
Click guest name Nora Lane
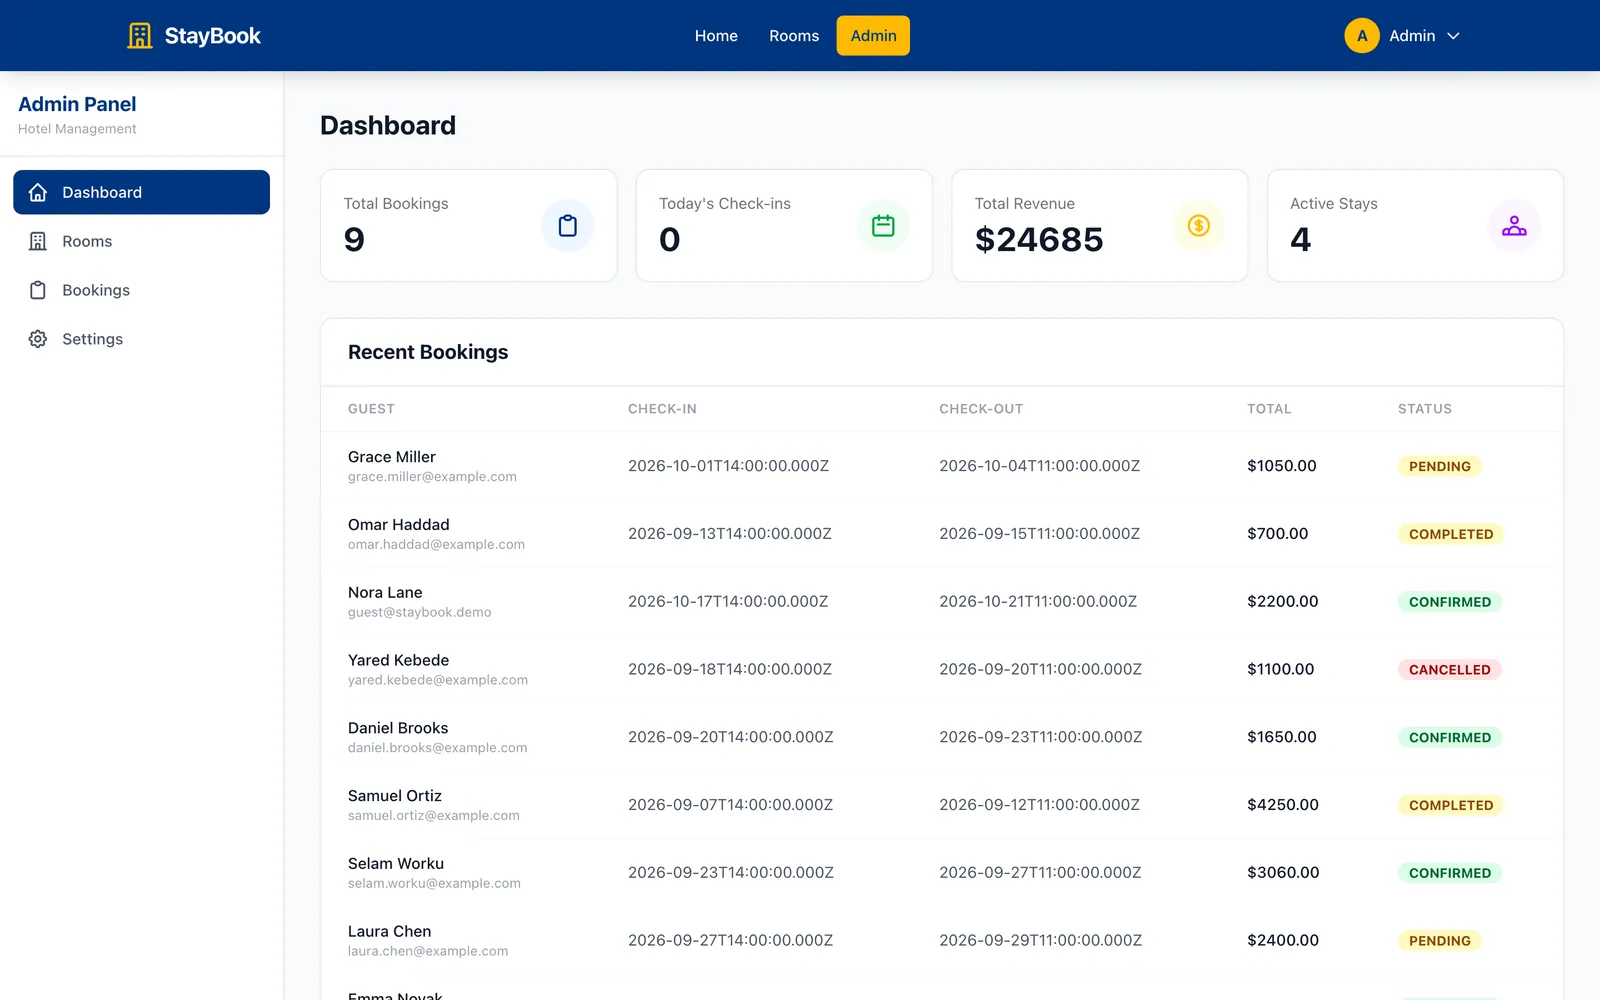385,593
